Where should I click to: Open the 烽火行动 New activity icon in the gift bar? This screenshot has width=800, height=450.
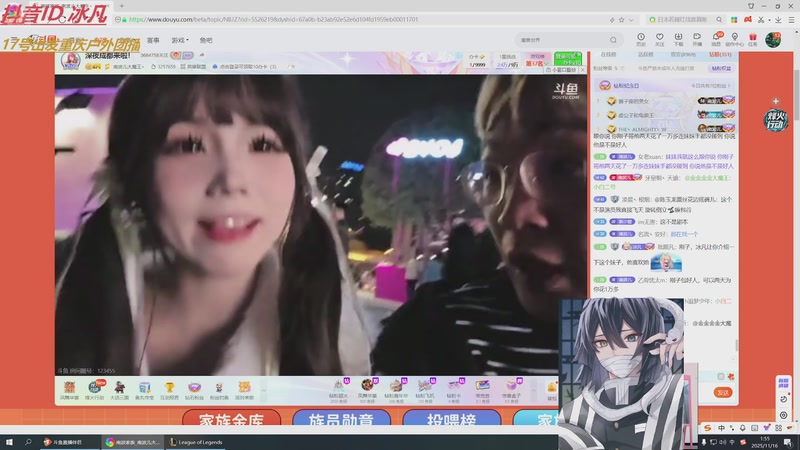point(94,391)
